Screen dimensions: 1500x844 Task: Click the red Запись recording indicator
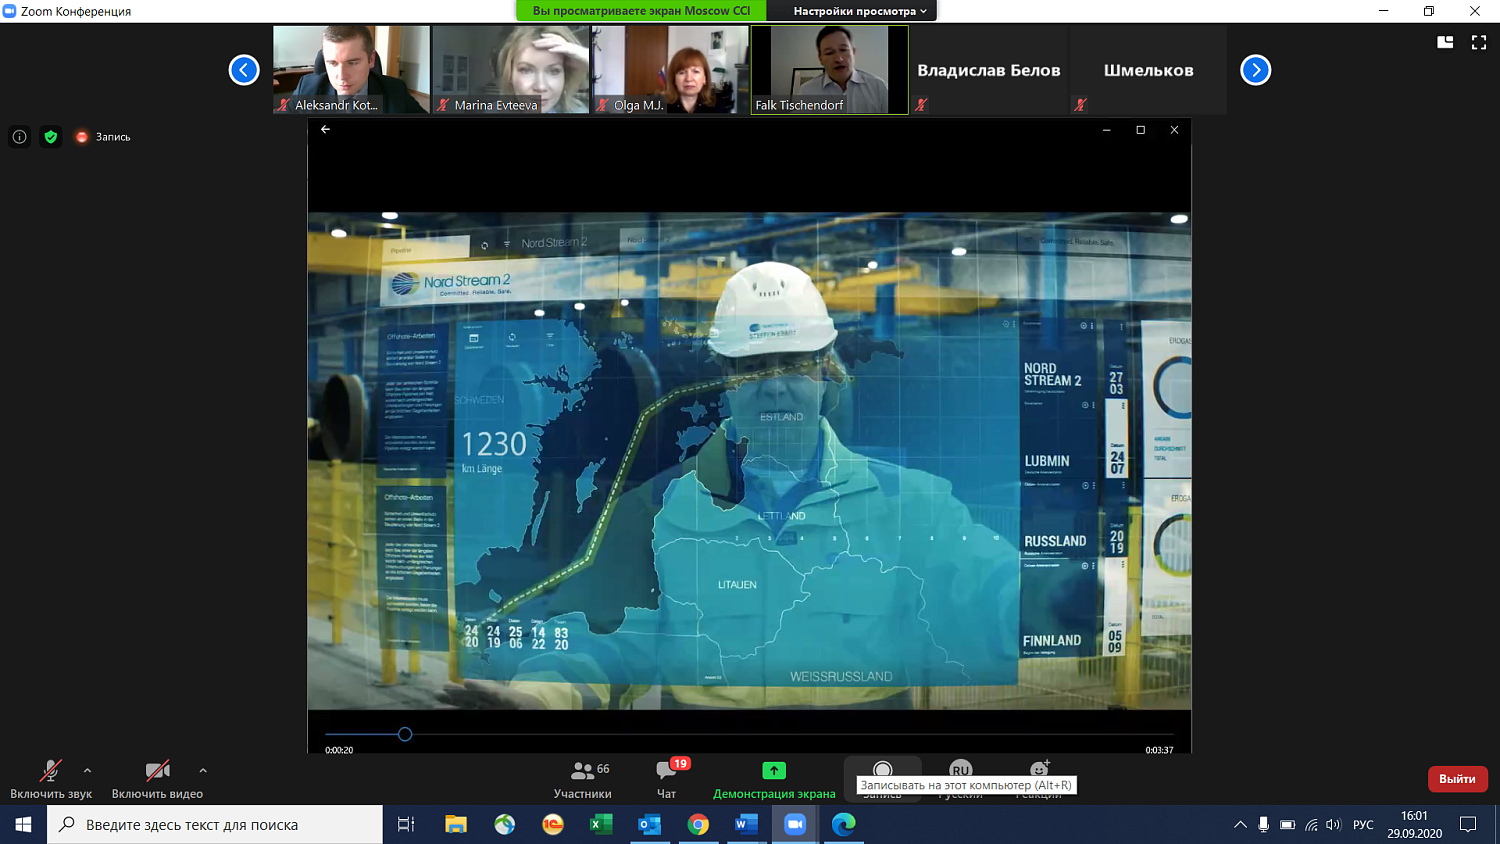103,137
